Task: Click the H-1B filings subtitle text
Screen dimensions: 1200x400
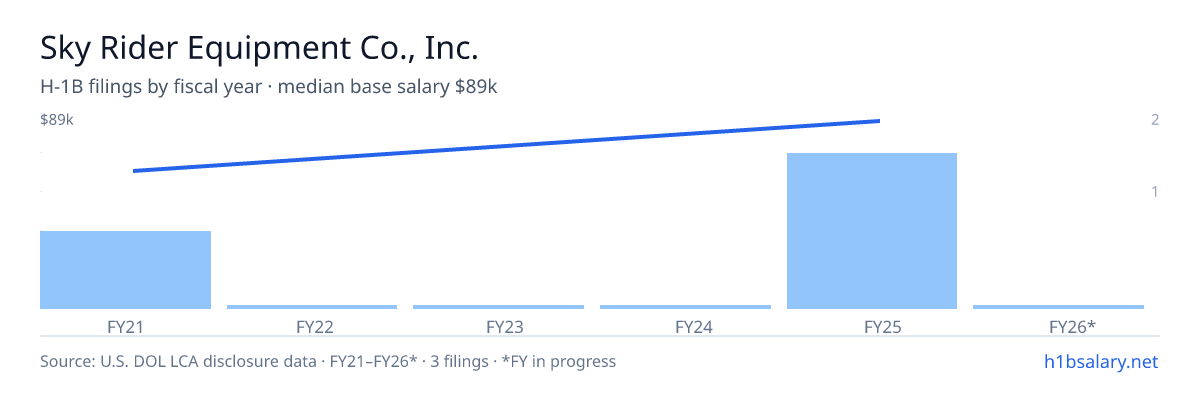Action: tap(269, 87)
